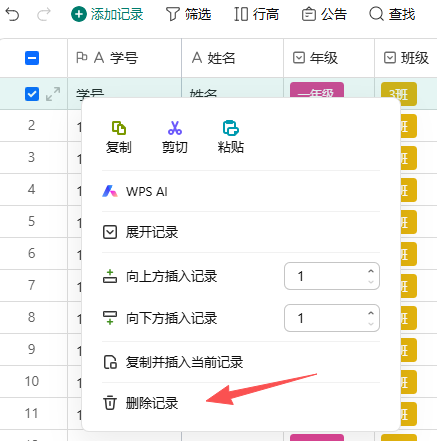
Task: Click the redo arrow icon
Action: (x=44, y=14)
